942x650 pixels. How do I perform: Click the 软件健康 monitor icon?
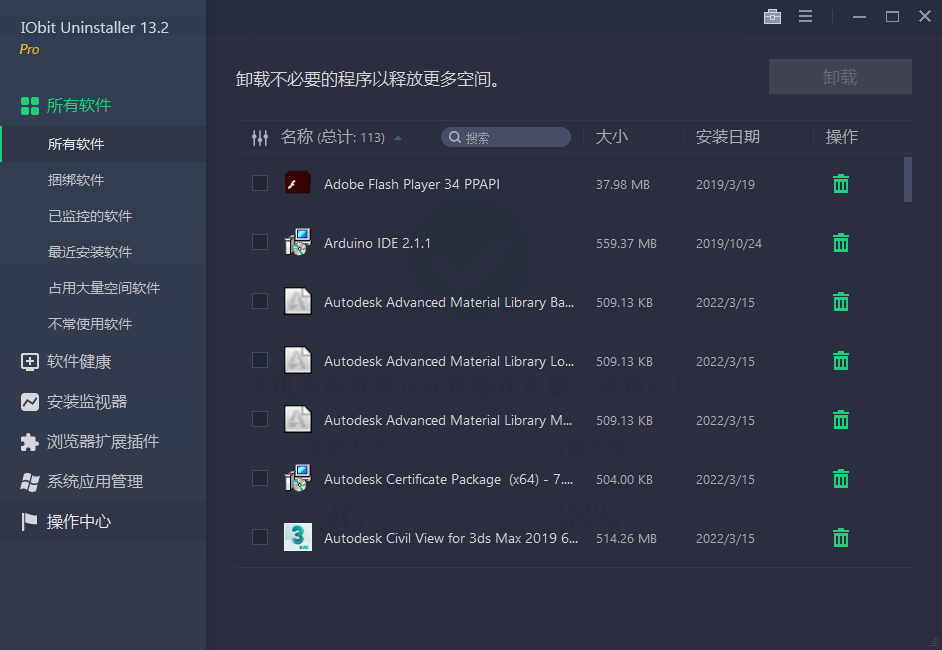[x=29, y=362]
